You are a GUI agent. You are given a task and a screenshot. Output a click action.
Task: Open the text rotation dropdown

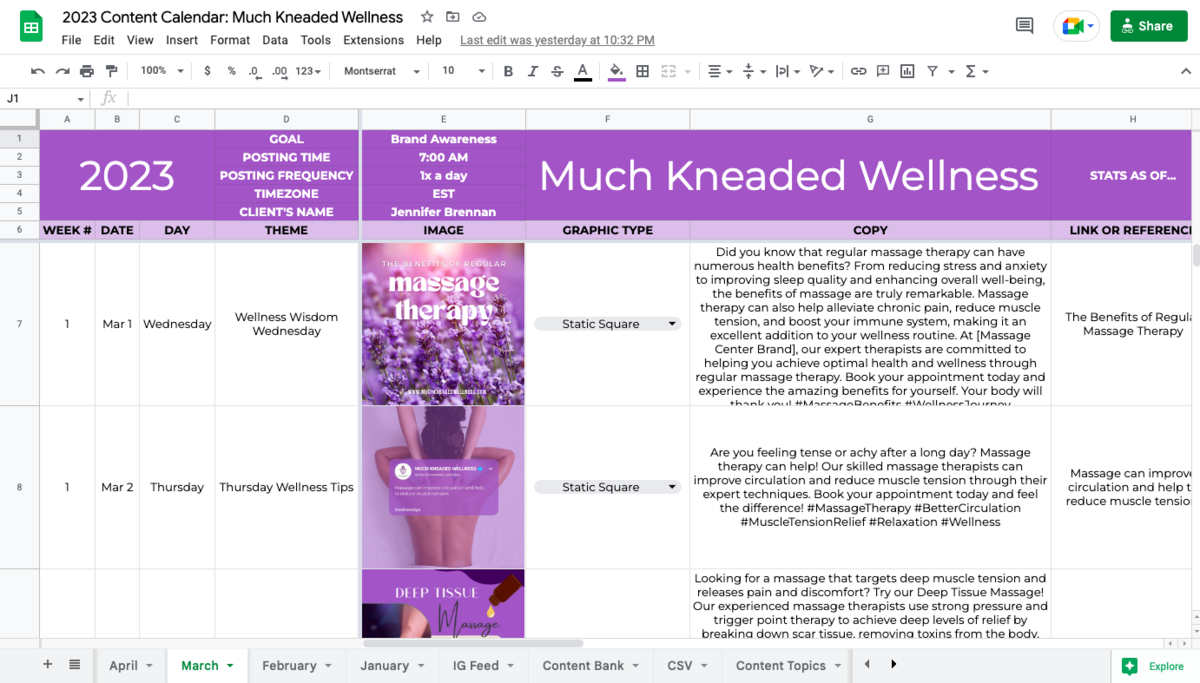click(821, 71)
